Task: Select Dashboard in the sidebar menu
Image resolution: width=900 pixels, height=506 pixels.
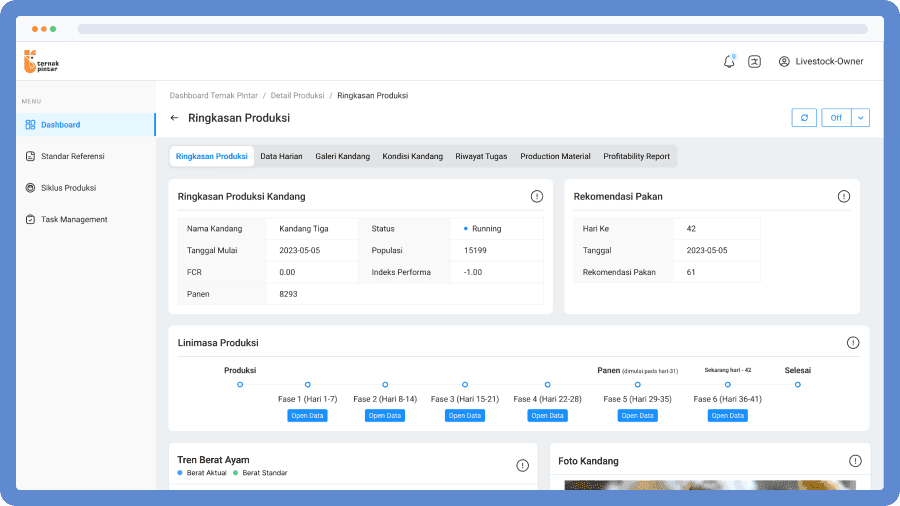Action: pyautogui.click(x=86, y=124)
